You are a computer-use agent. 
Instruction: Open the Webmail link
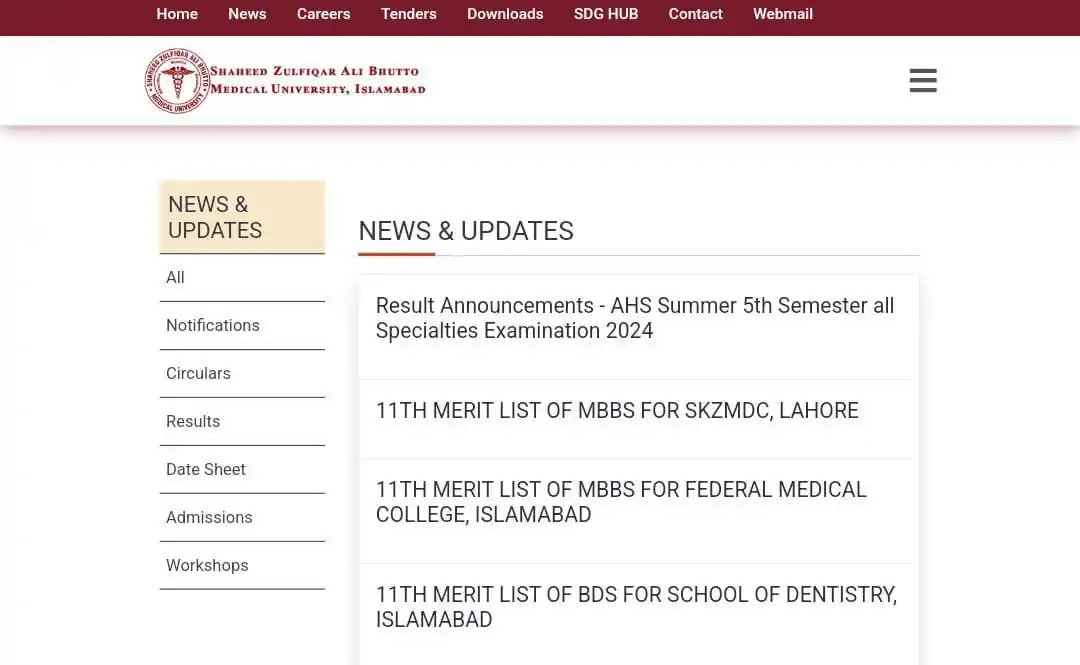point(782,14)
